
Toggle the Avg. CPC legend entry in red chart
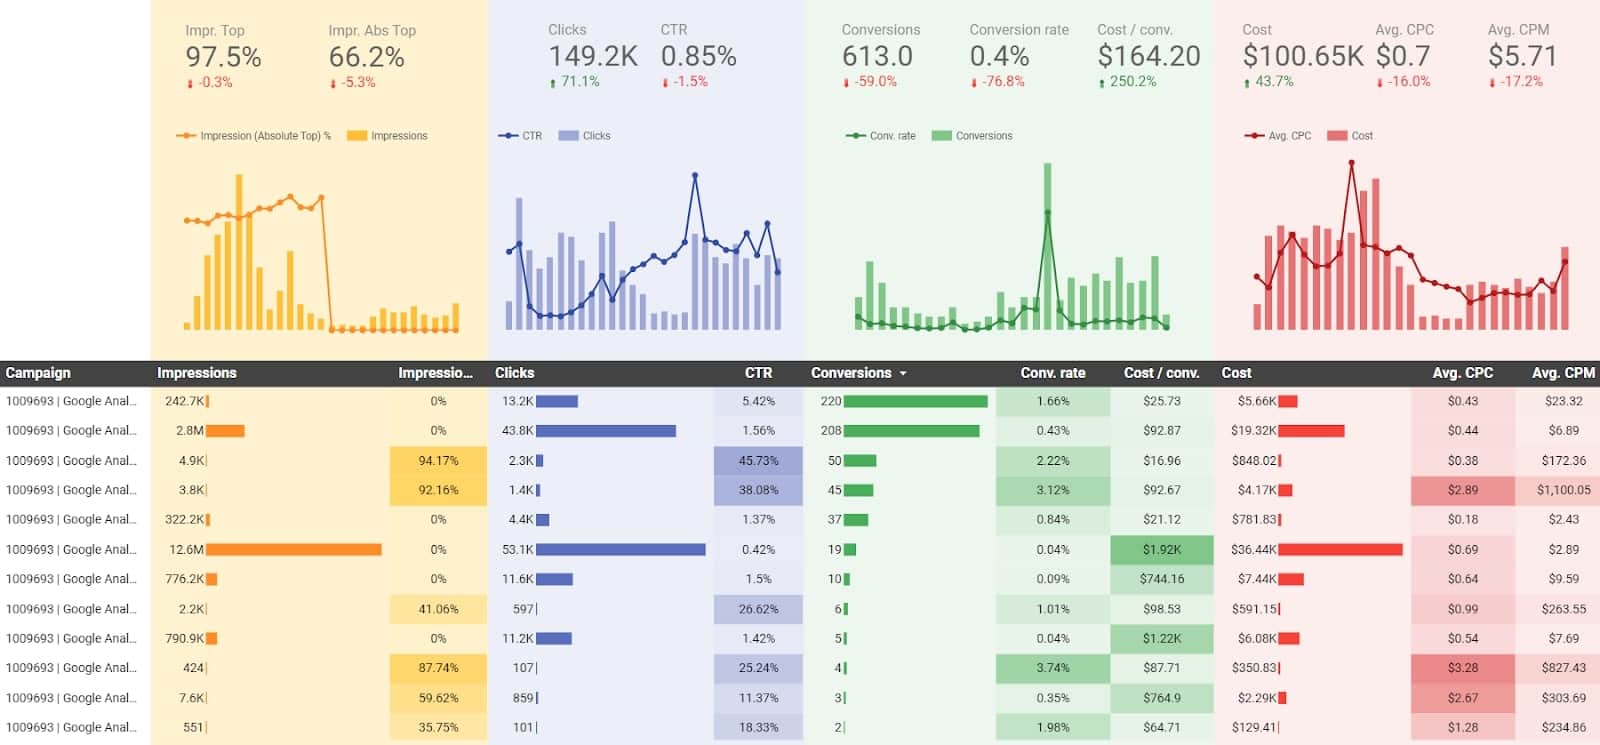pos(1277,136)
